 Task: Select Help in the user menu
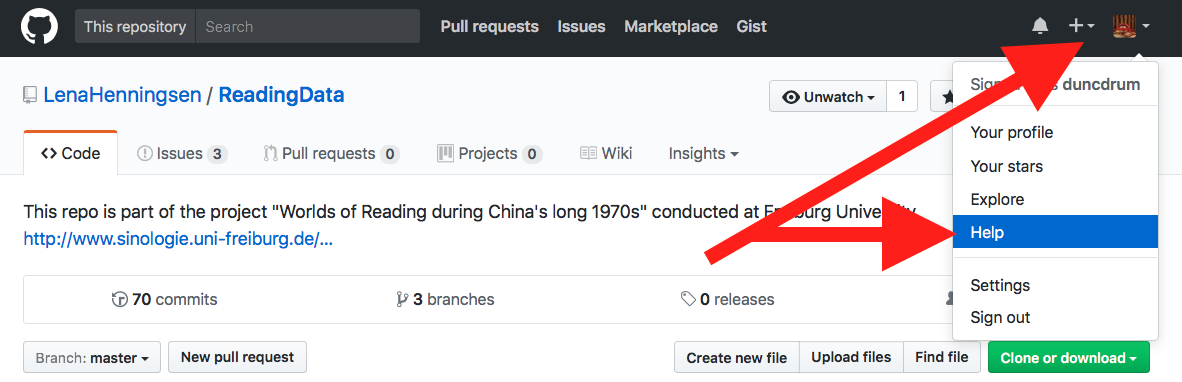pos(1055,233)
